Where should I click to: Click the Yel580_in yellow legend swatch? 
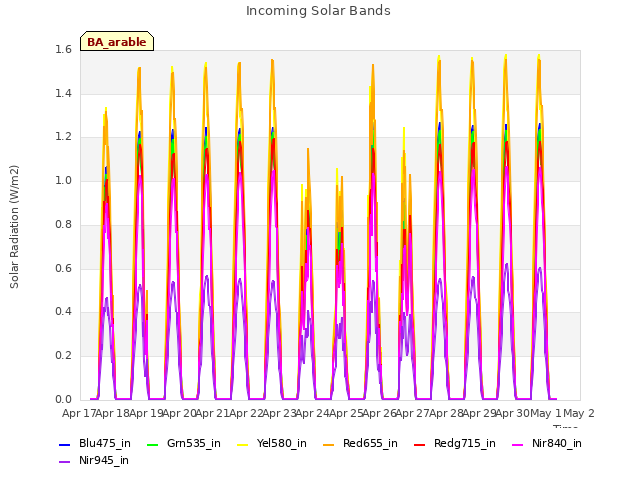tap(242, 444)
